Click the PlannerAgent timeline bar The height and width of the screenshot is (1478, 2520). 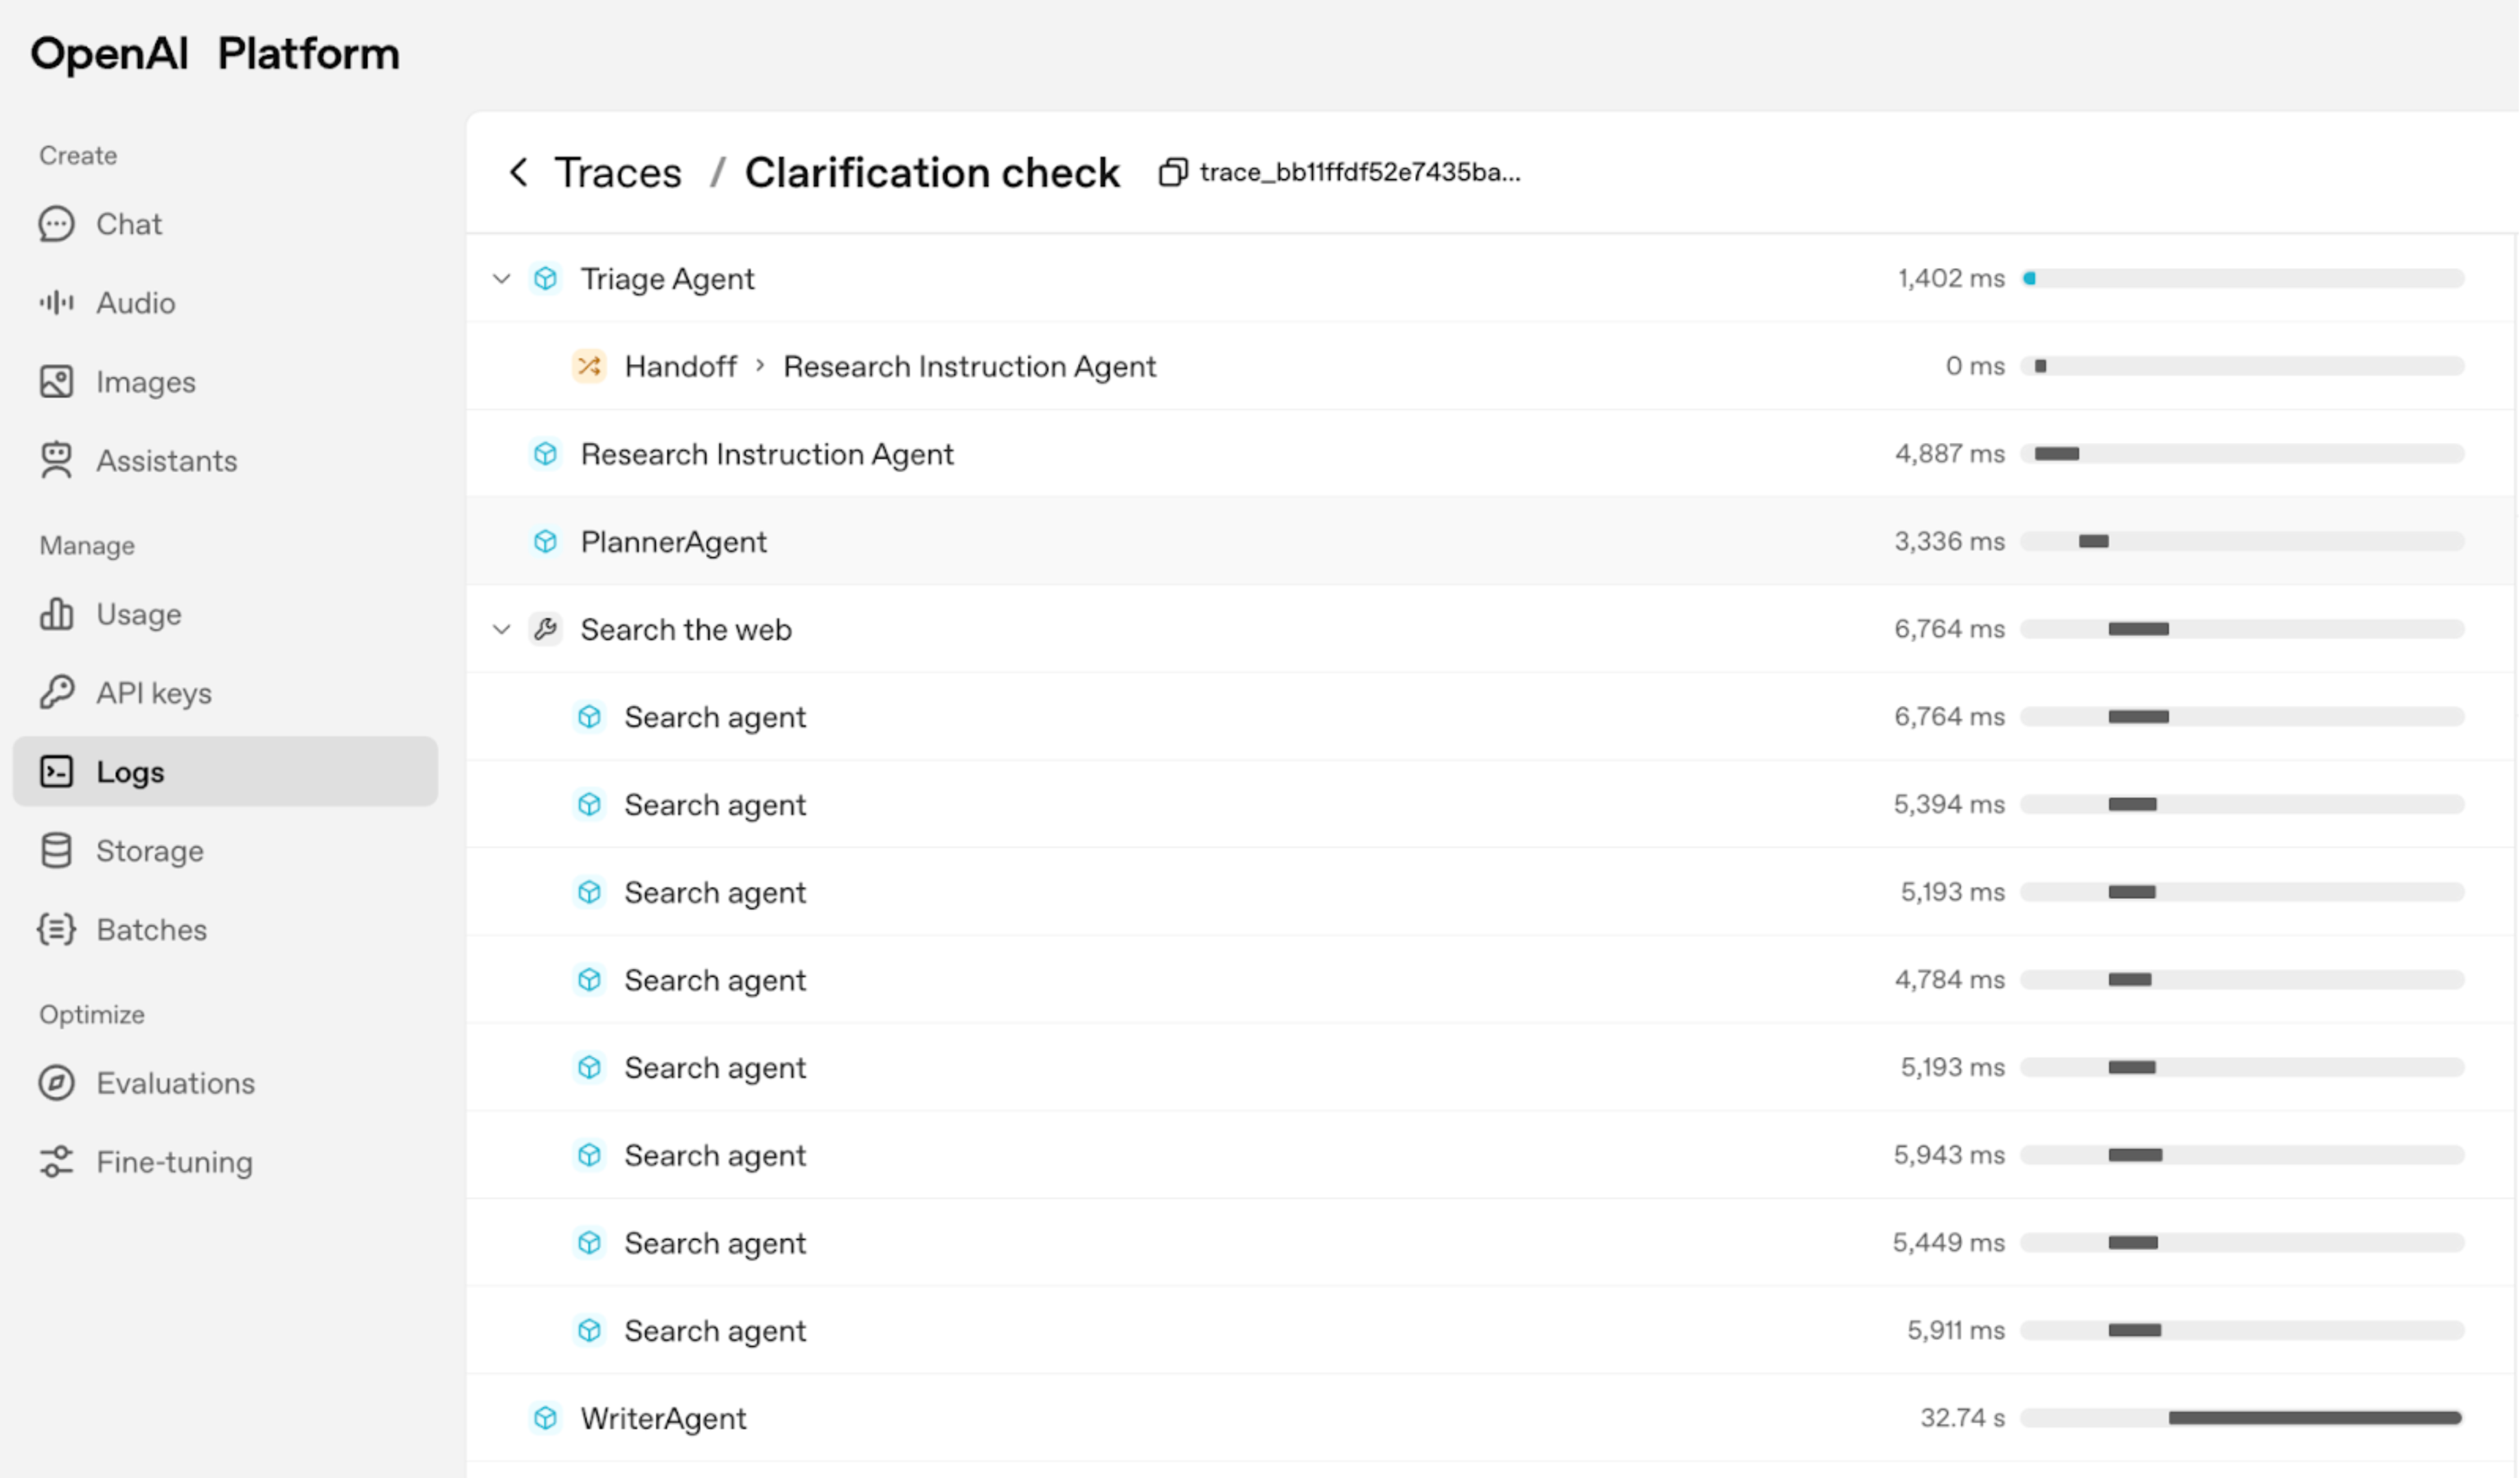tap(2093, 541)
